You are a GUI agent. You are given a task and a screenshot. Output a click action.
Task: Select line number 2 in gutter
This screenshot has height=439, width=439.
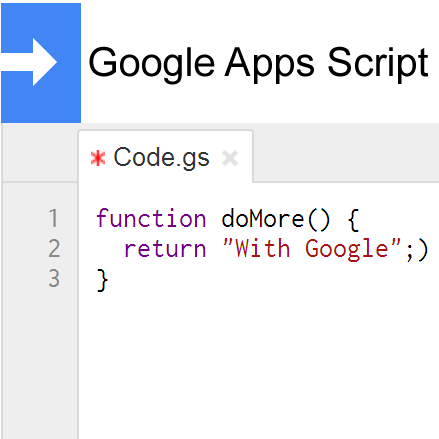click(x=54, y=248)
